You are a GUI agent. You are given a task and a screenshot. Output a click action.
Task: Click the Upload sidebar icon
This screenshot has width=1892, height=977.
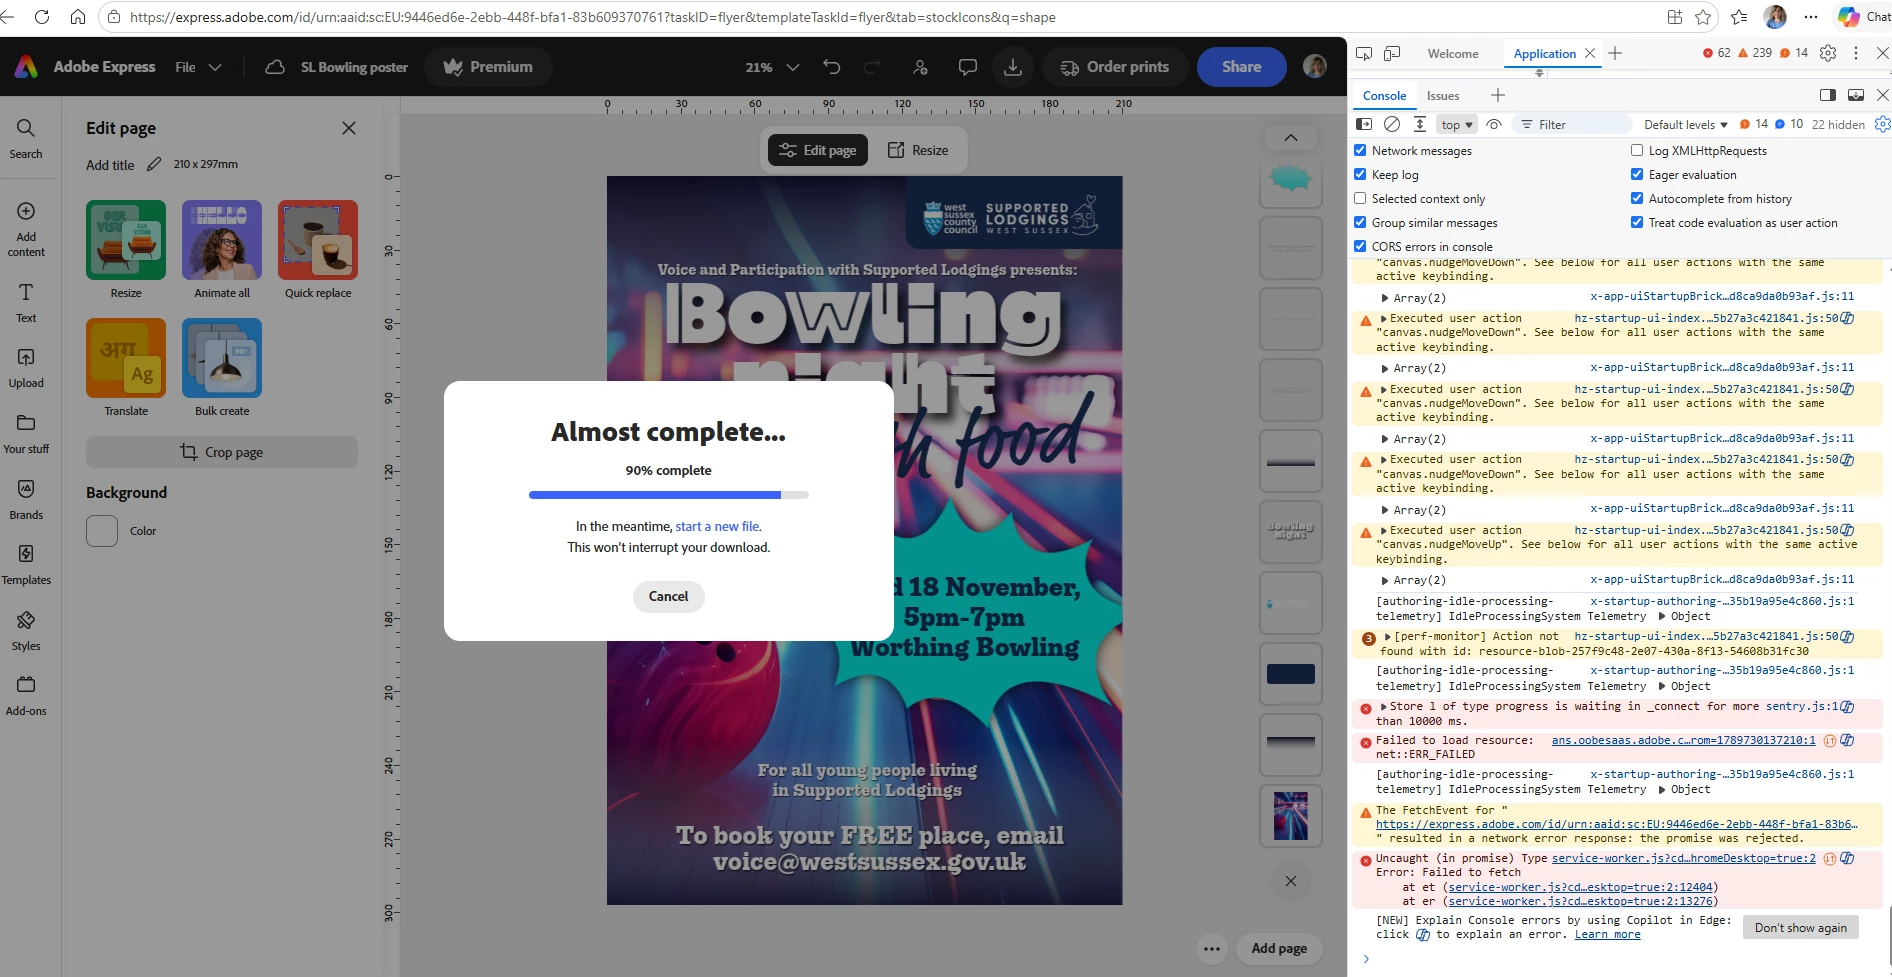pos(26,367)
